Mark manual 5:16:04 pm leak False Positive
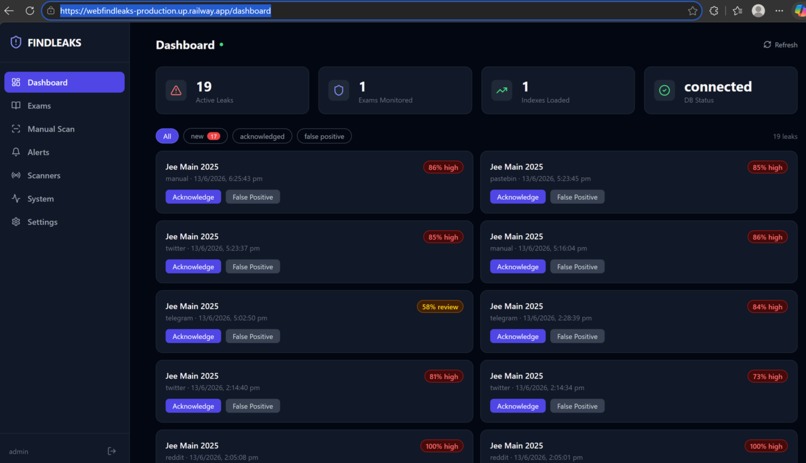 pos(577,267)
